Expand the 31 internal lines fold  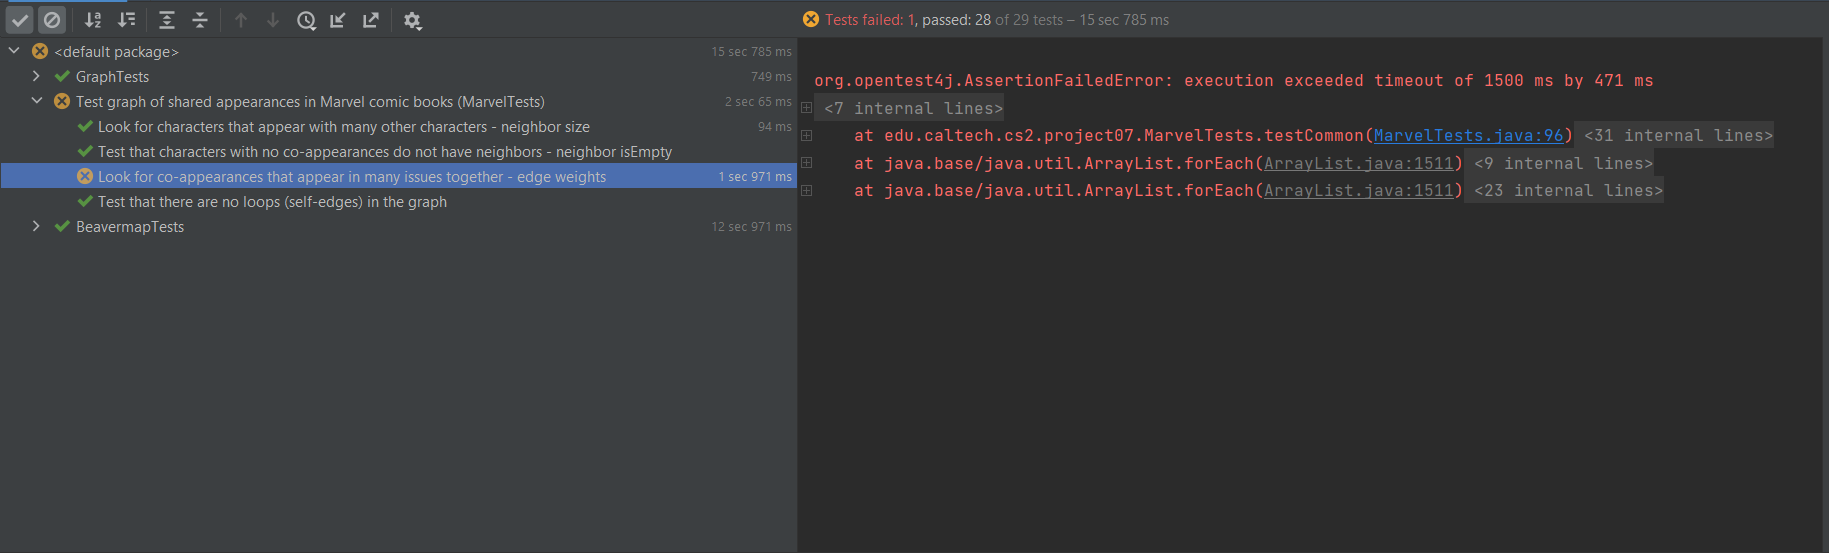(x=1678, y=136)
